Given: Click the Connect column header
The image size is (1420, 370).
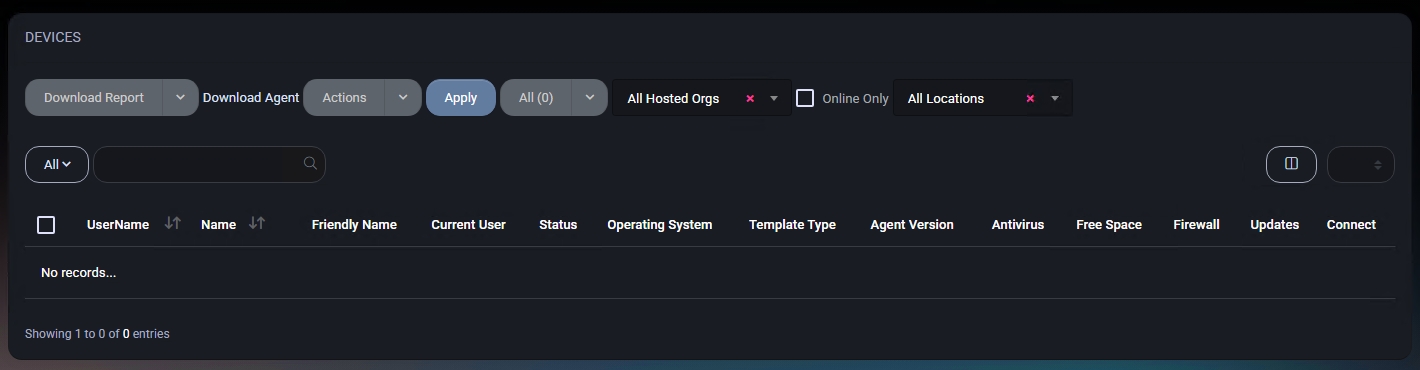Looking at the screenshot, I should [1351, 225].
